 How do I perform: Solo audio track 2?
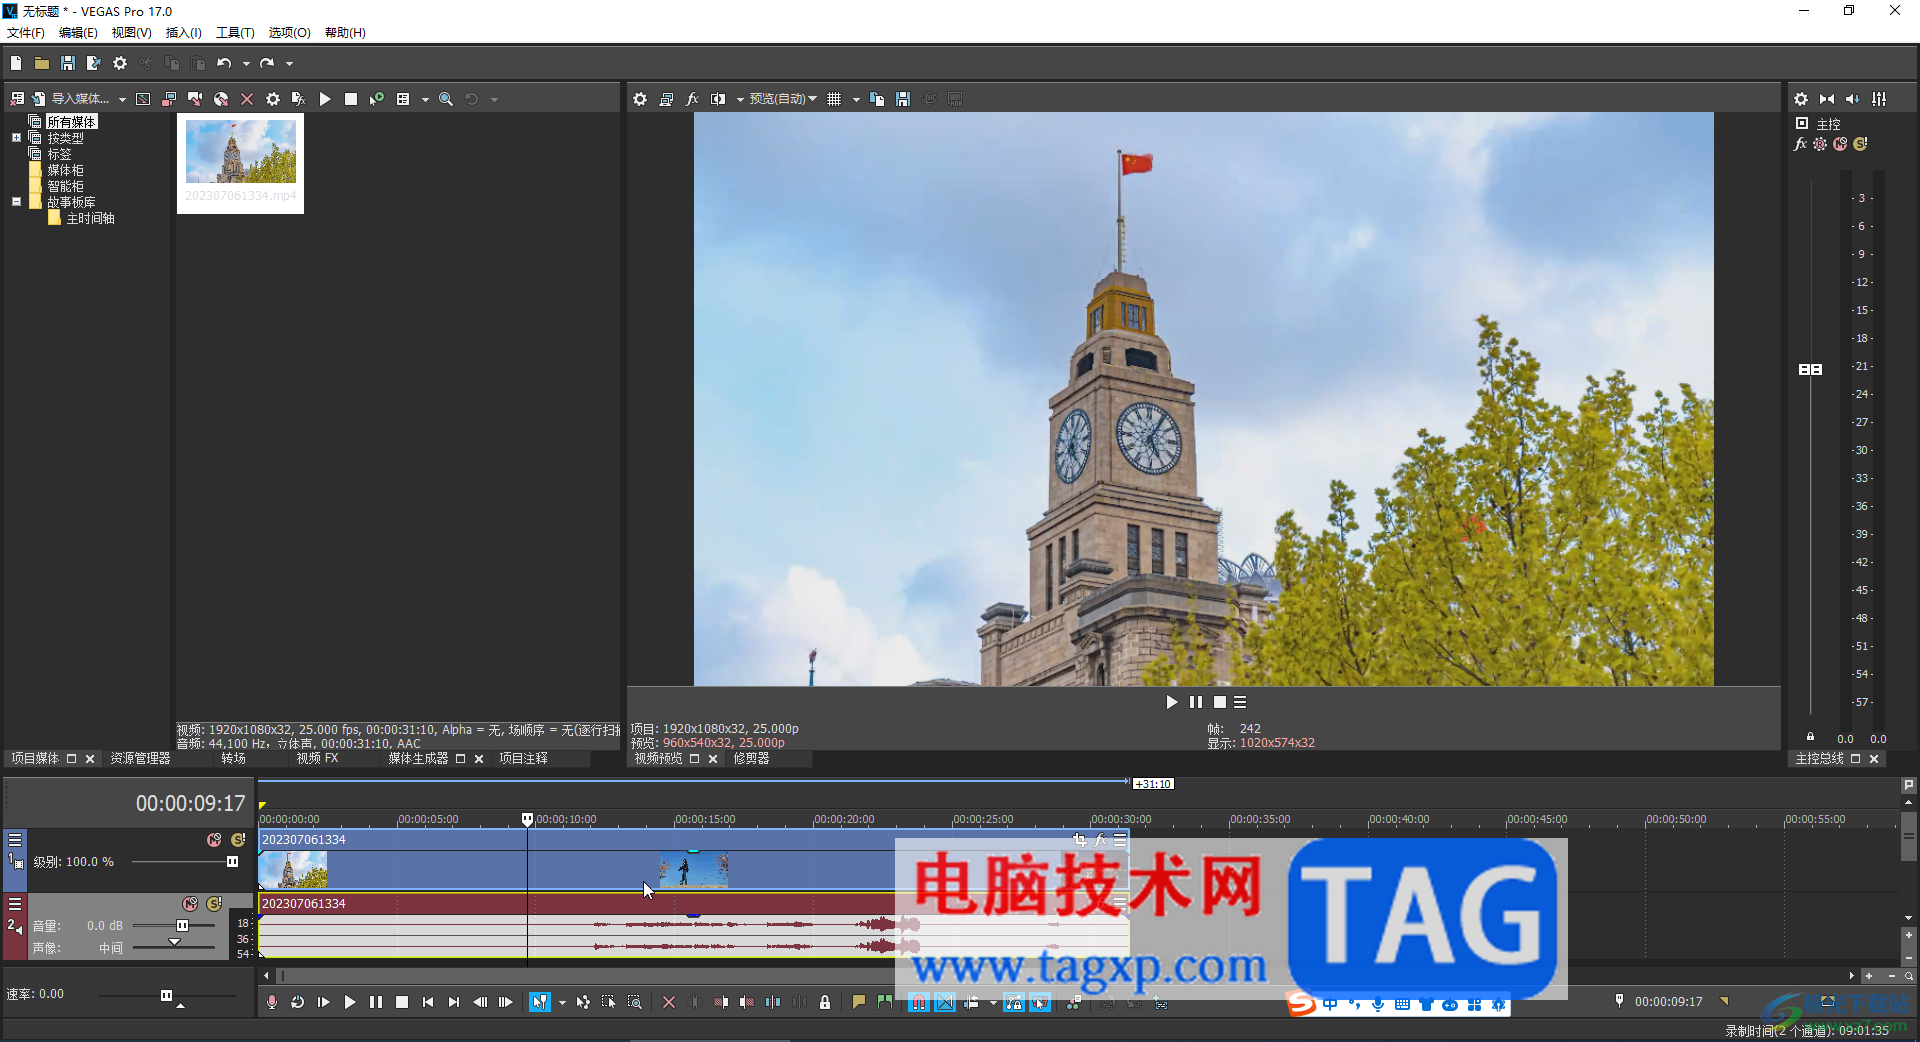(214, 904)
